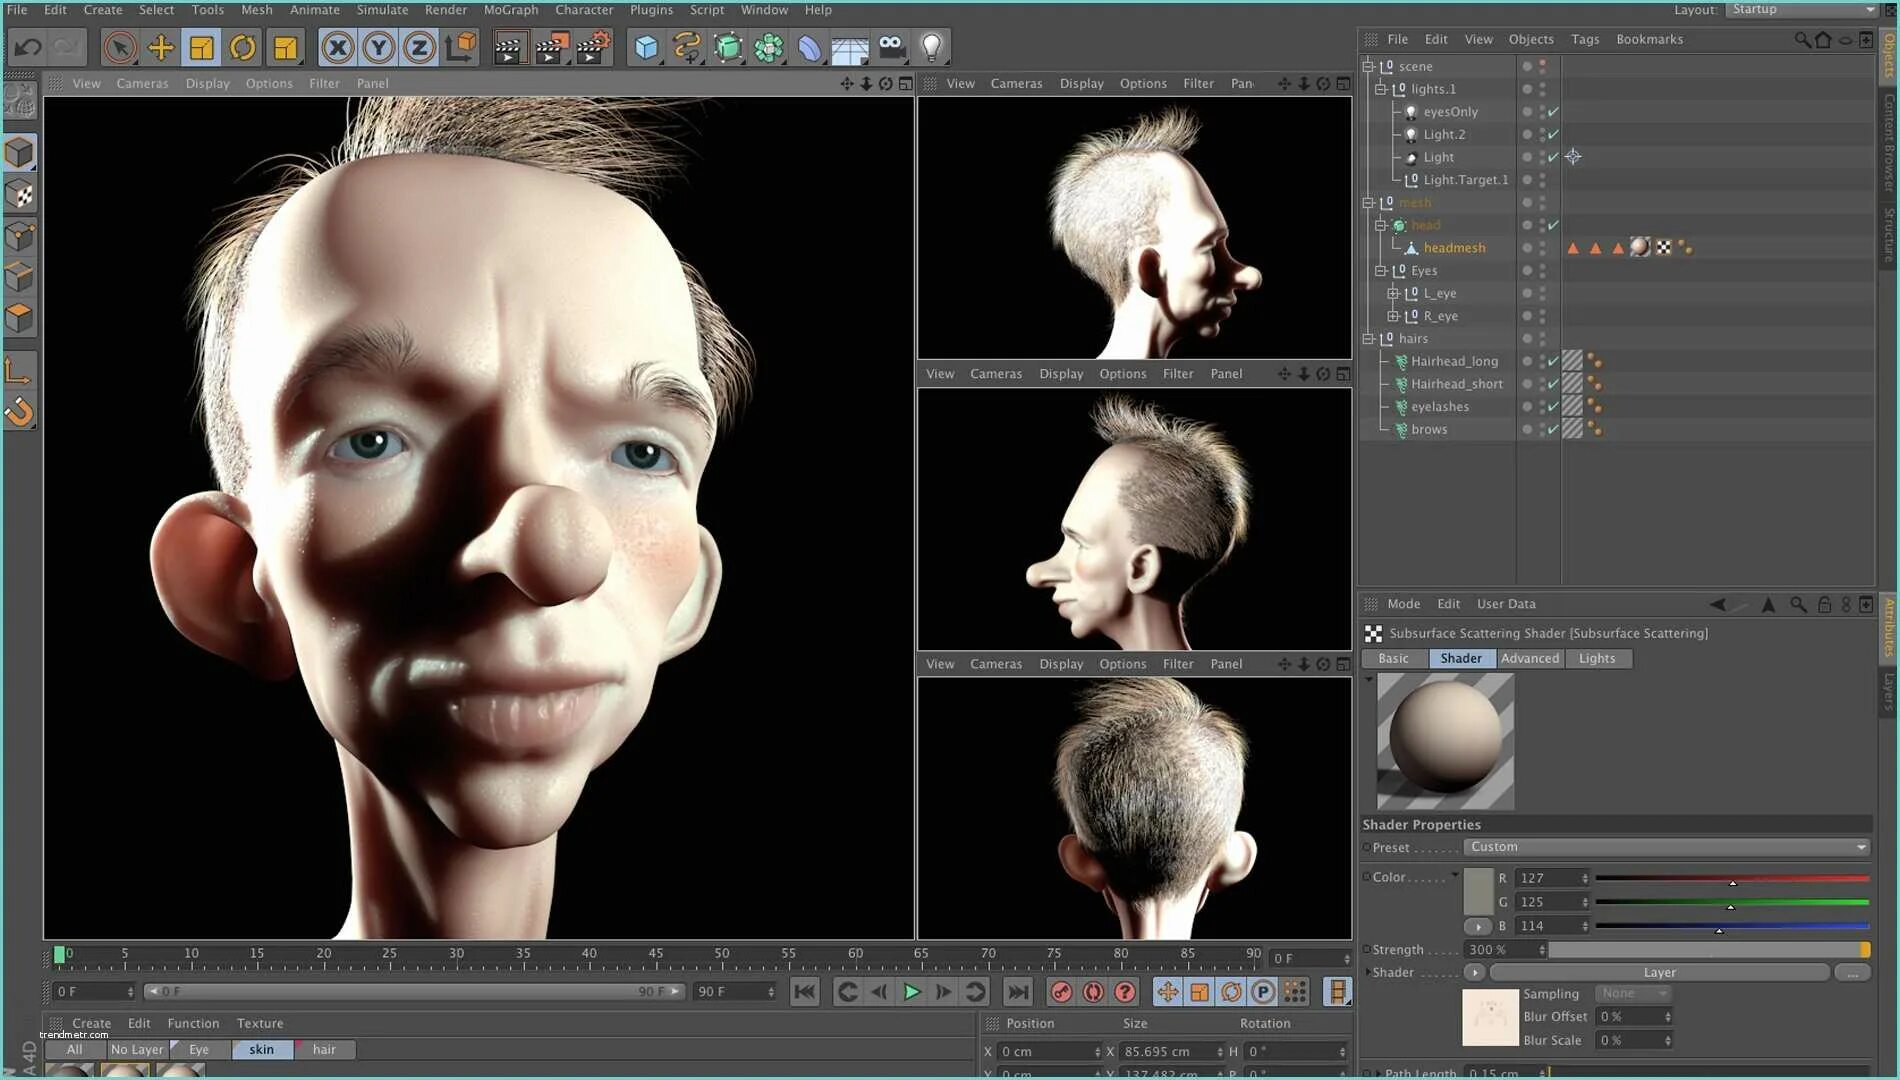Toggle visibility dots for Hairhead_short
The image size is (1900, 1080).
[x=1542, y=384]
